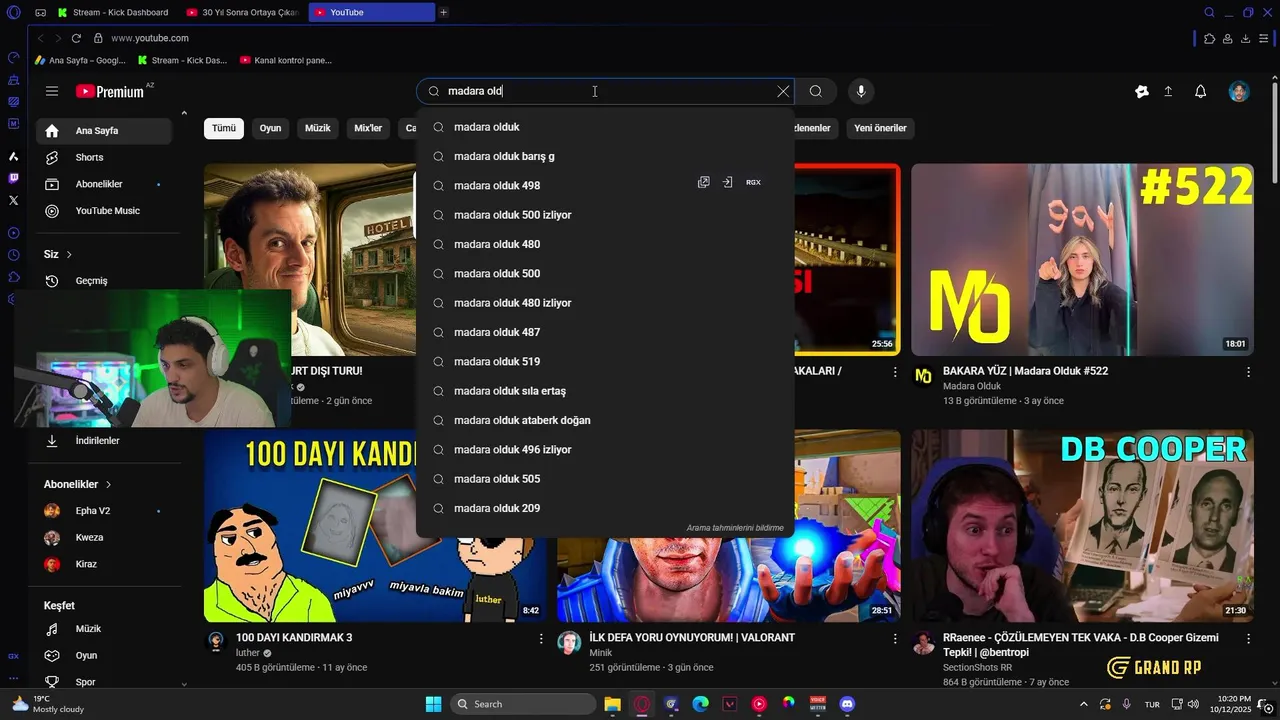
Task: Open the '100 DAYI KANDIRMAK 3' video title
Action: click(294, 637)
